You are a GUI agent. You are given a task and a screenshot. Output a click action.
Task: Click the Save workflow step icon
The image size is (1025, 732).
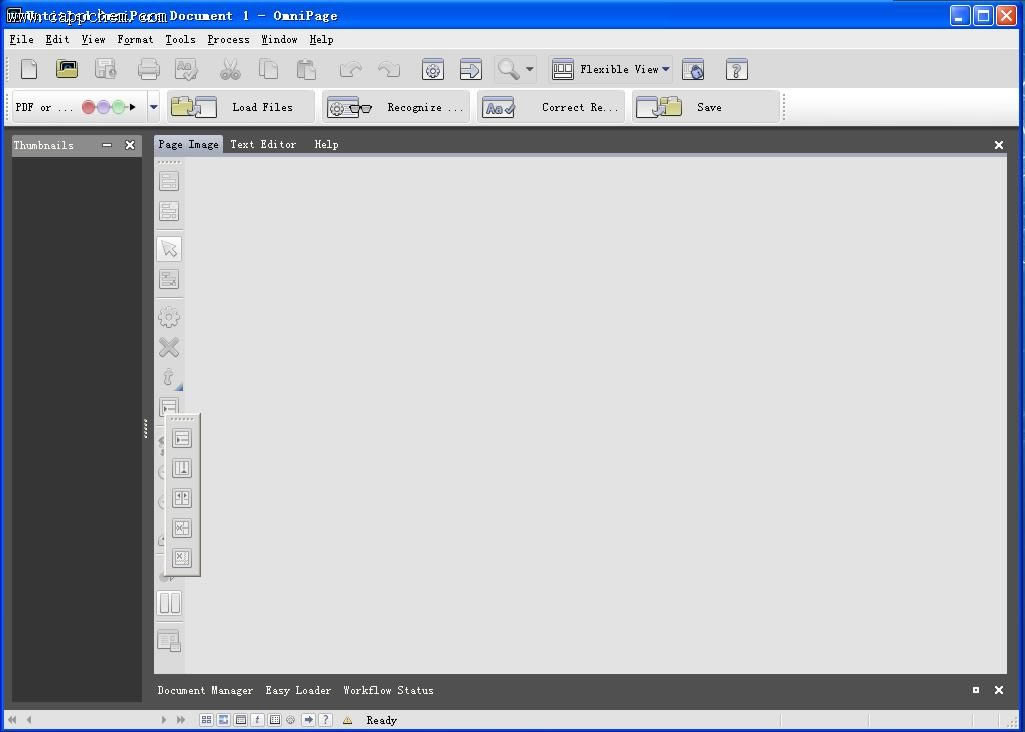[658, 107]
